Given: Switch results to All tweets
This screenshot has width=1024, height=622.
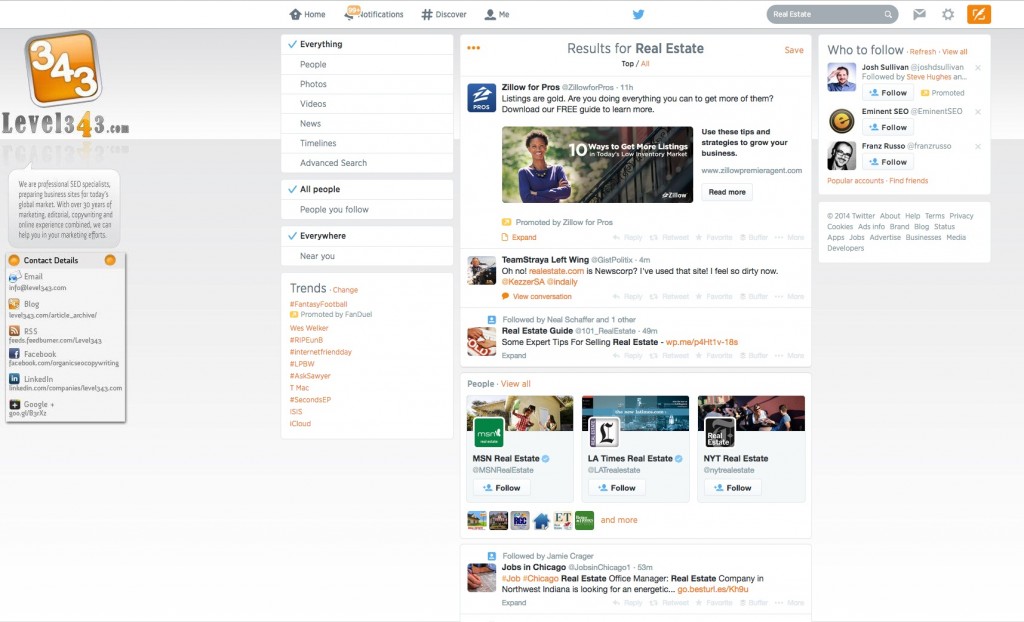Looking at the screenshot, I should [645, 64].
